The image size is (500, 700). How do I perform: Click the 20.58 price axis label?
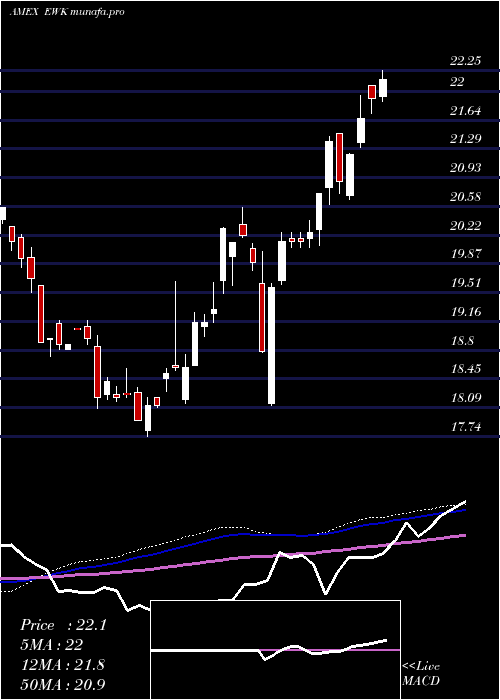click(466, 197)
